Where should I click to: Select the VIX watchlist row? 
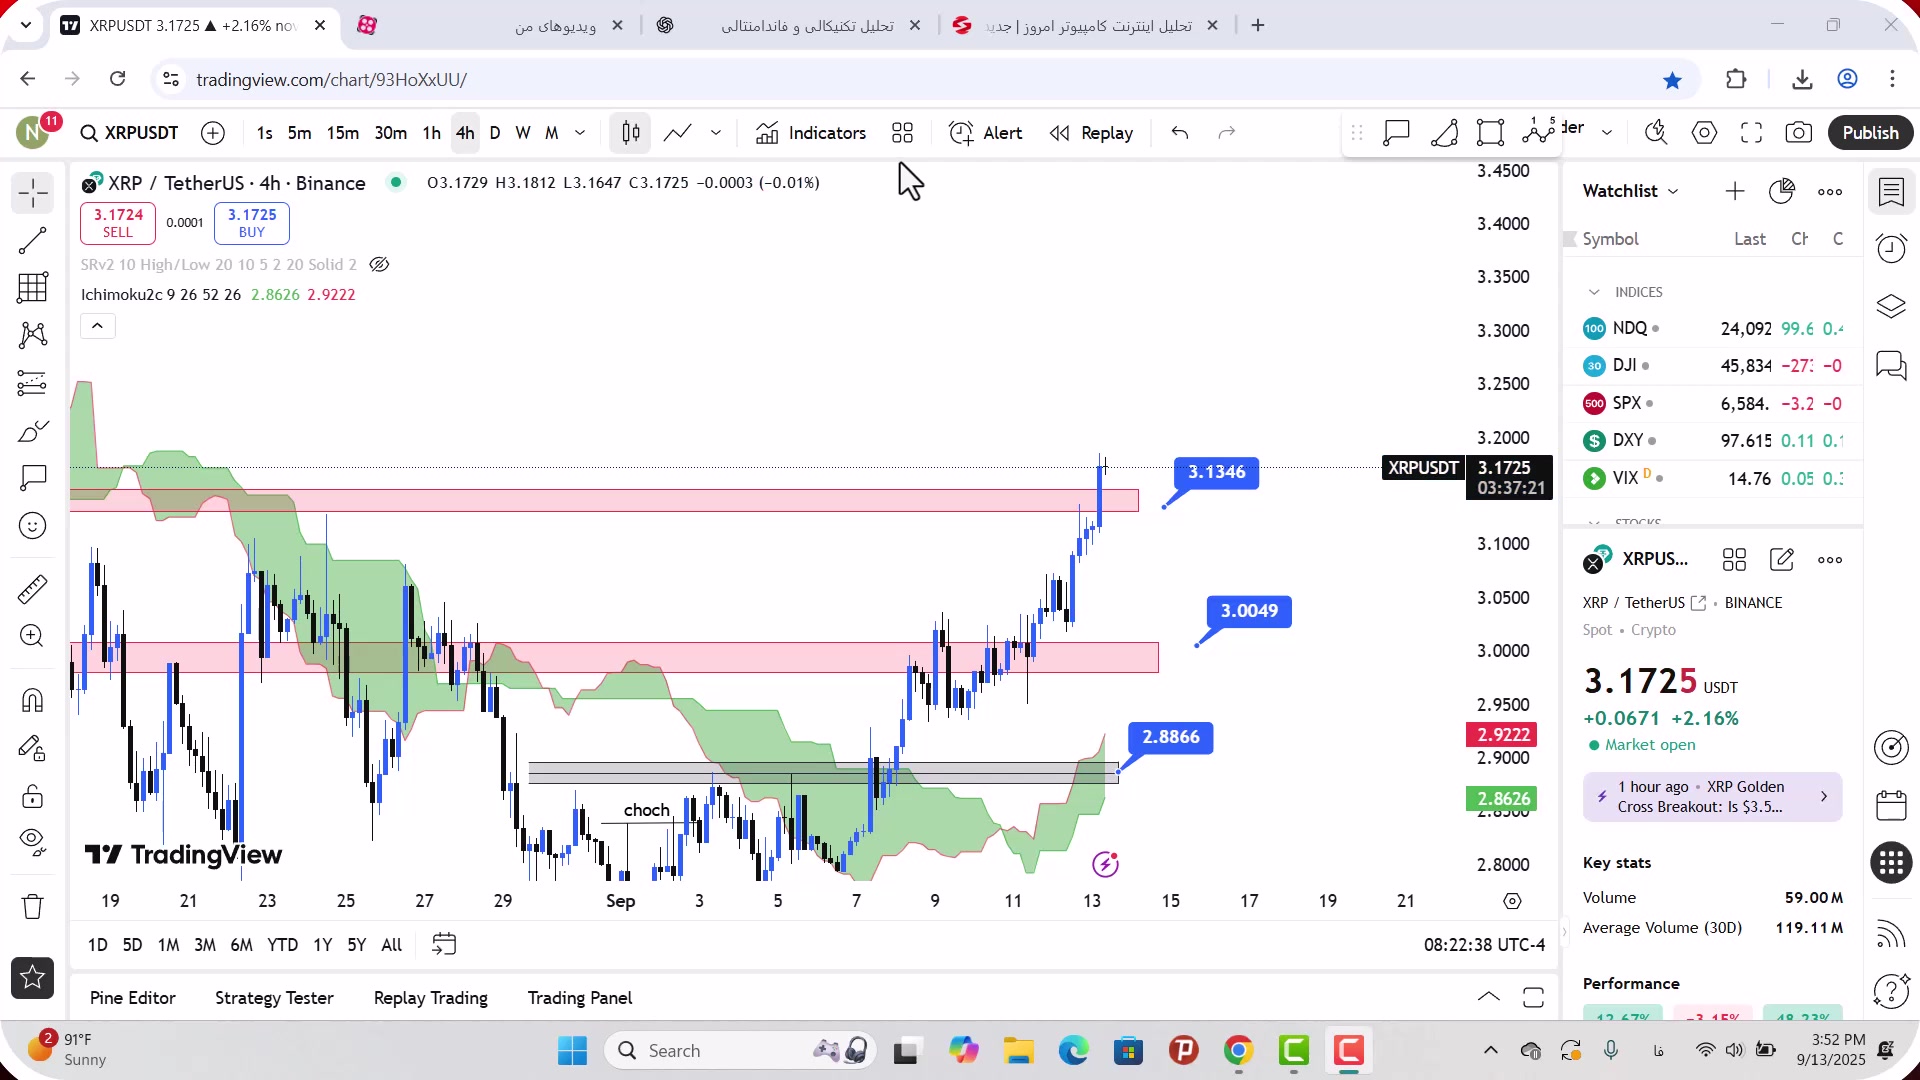(1713, 478)
